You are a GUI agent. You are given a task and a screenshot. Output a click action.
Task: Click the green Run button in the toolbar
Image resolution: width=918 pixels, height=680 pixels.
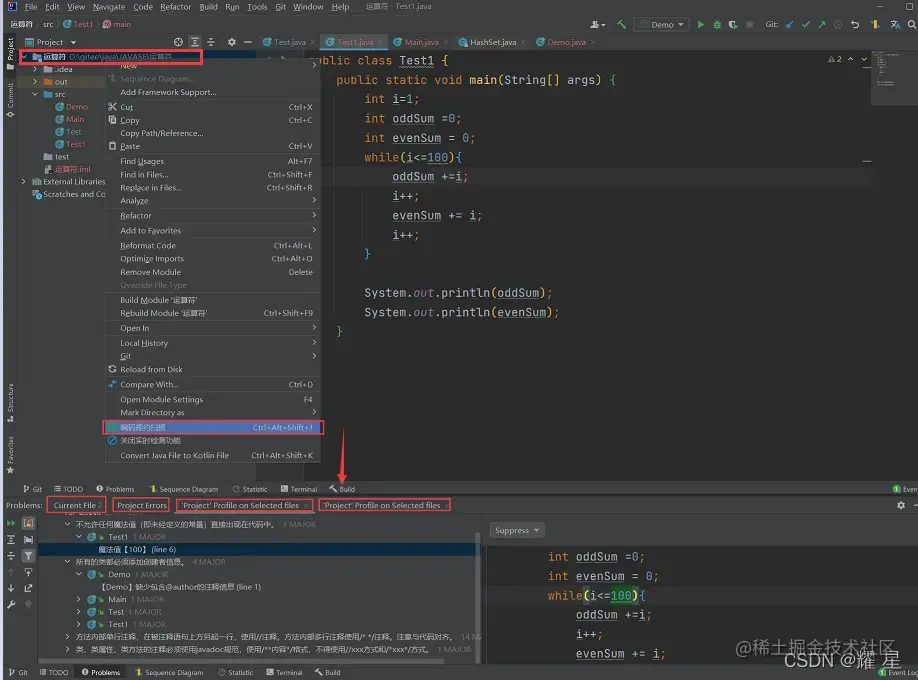700,25
